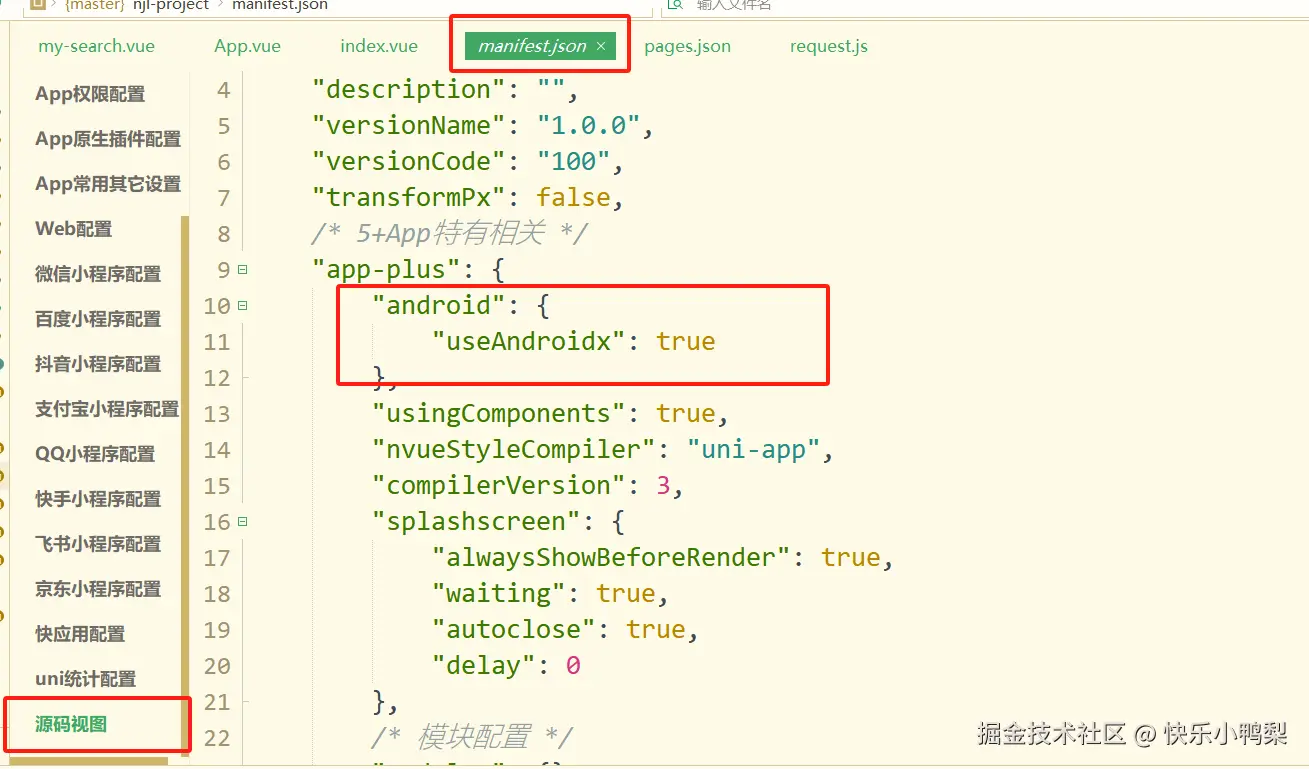Open the pages.json tab

[687, 46]
